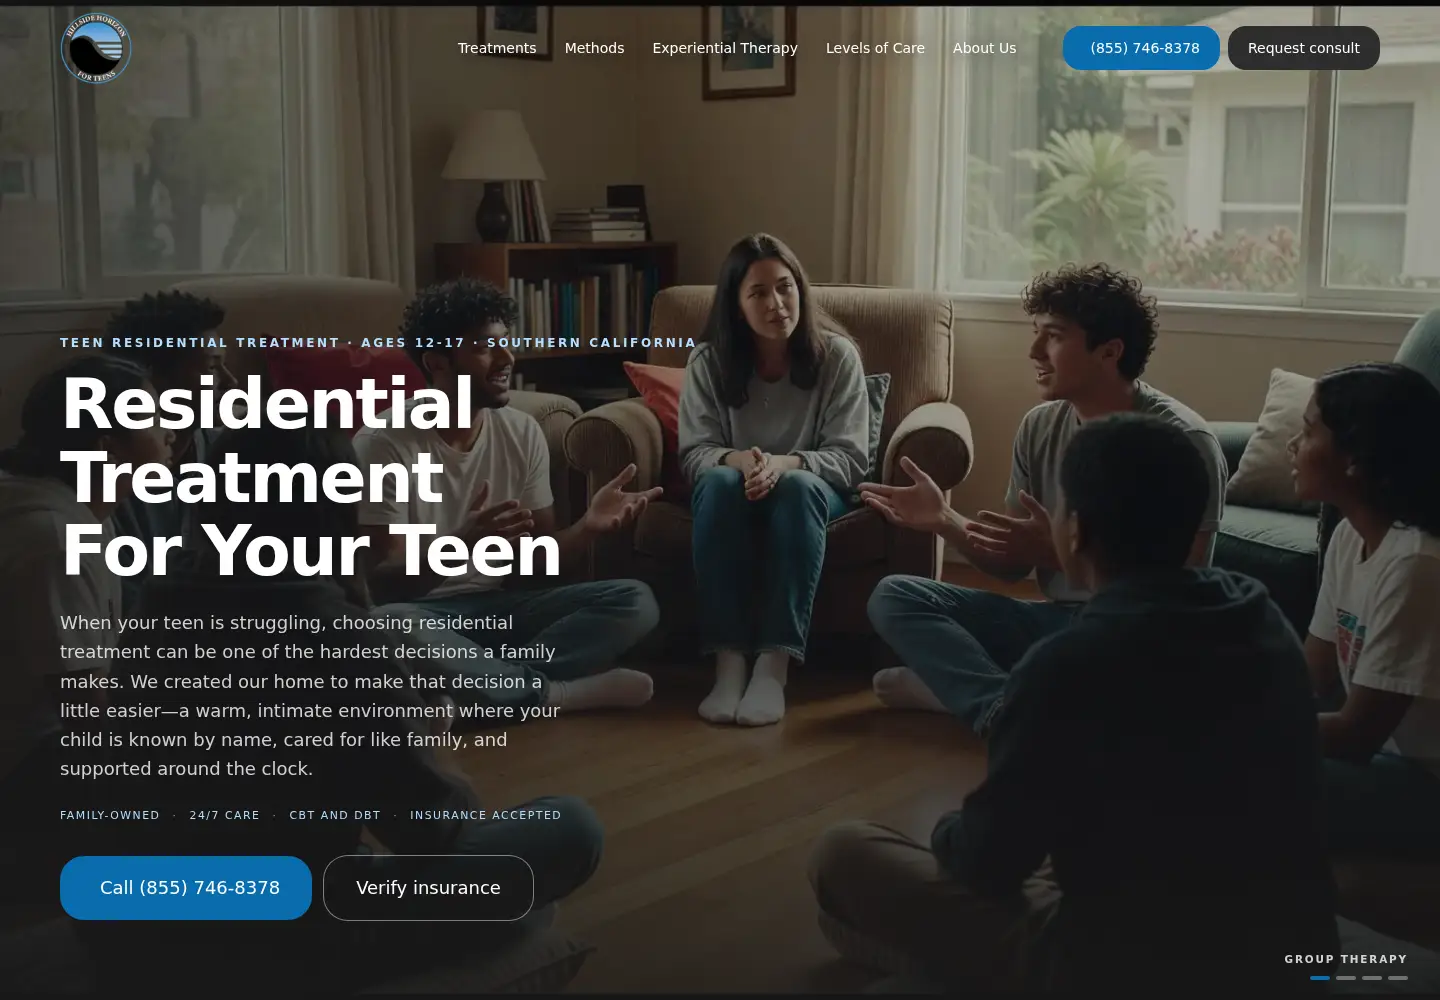Jump to the last slide indicator dash

click(1398, 978)
